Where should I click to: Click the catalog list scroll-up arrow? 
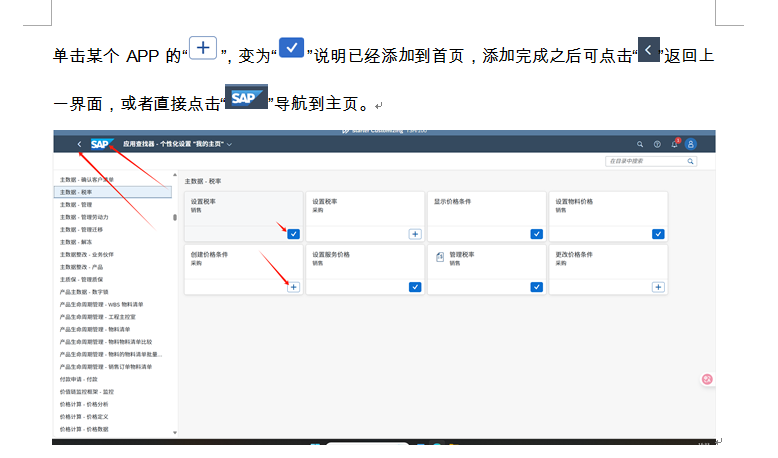[x=176, y=174]
